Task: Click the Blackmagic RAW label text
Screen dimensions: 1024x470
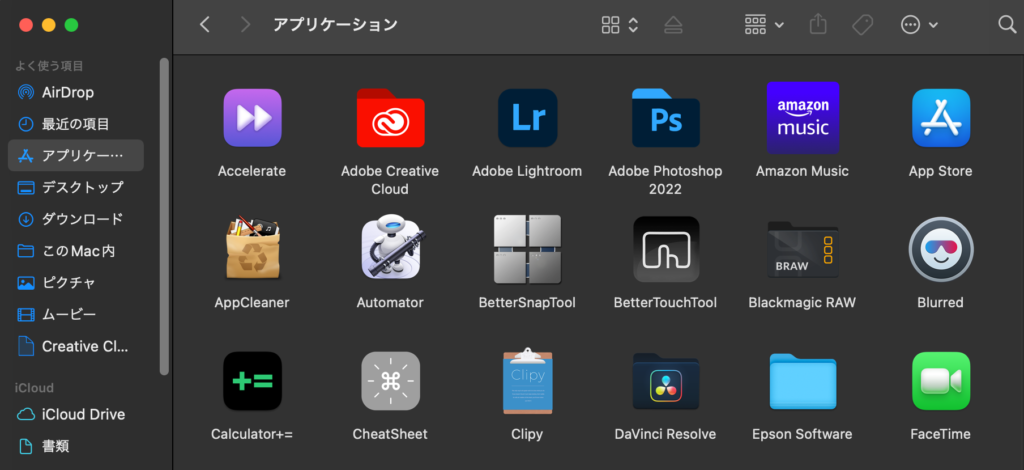Action: pyautogui.click(x=803, y=303)
